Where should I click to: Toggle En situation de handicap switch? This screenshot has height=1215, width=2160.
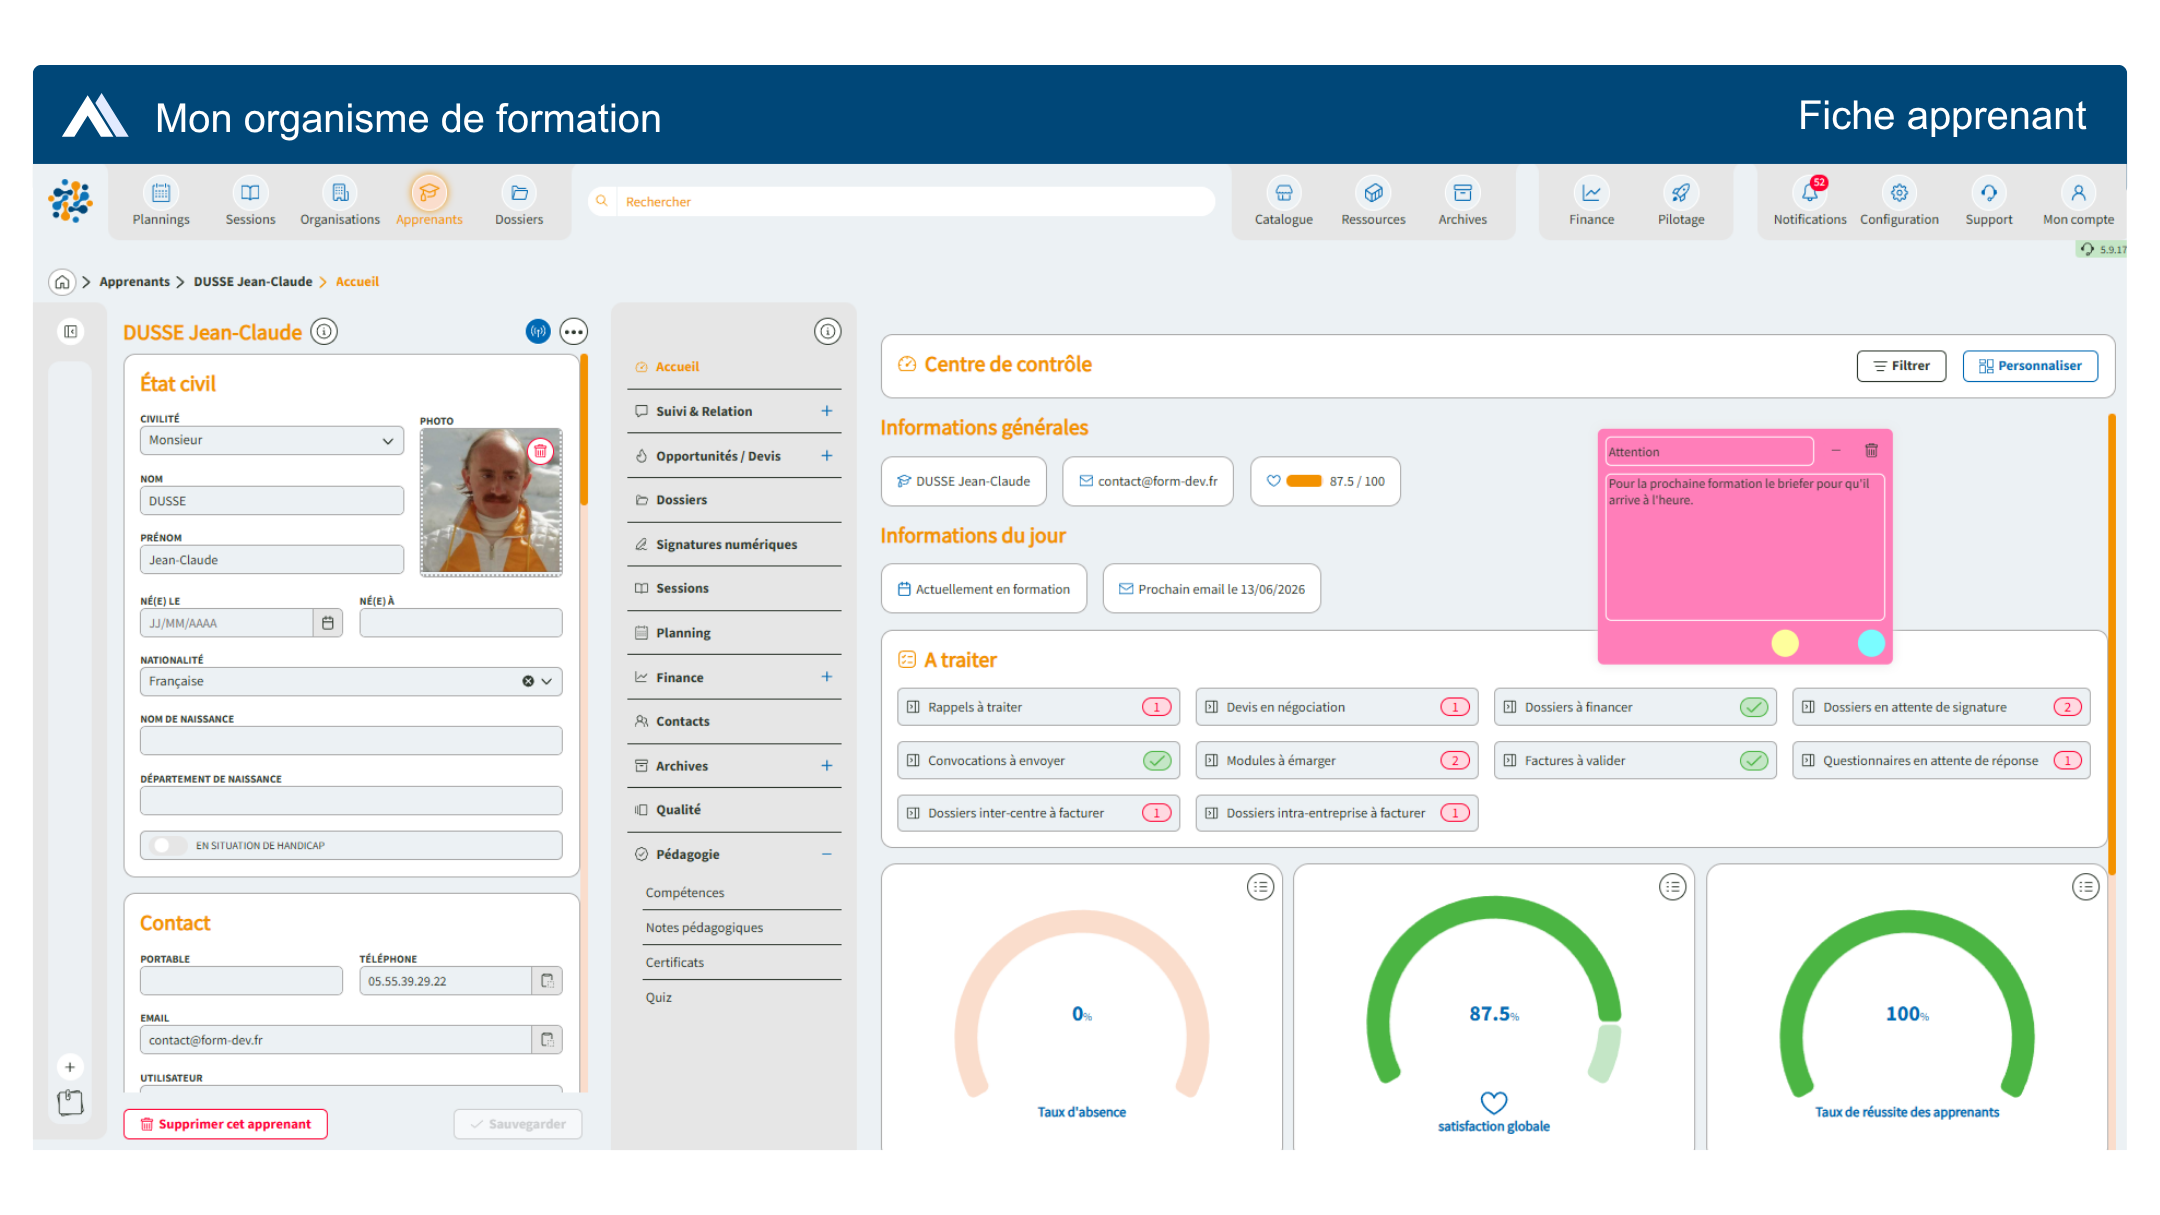click(x=168, y=846)
